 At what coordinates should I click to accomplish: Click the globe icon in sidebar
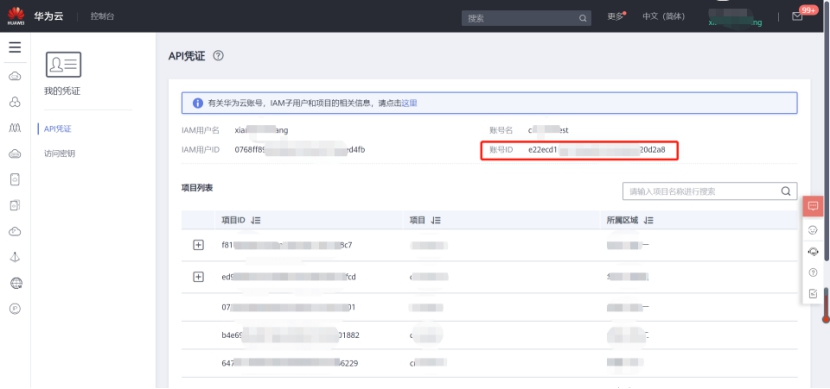[x=16, y=284]
